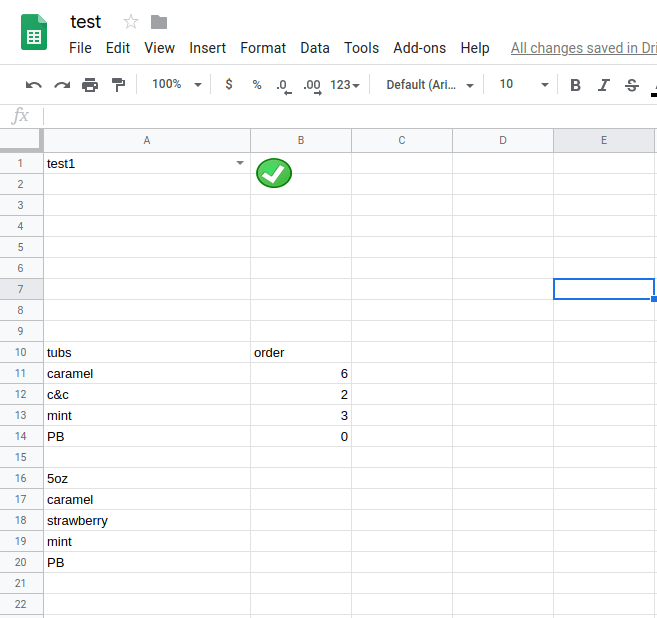Click caramel cell in row 17
Viewport: 657px width, 618px height.
(x=147, y=499)
